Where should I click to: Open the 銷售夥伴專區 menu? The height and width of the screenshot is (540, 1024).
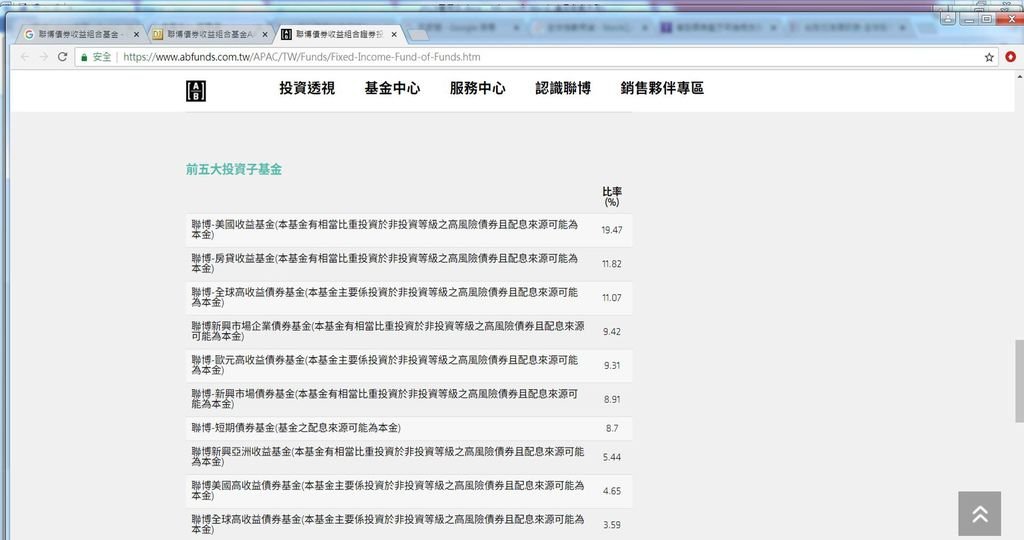[x=662, y=88]
